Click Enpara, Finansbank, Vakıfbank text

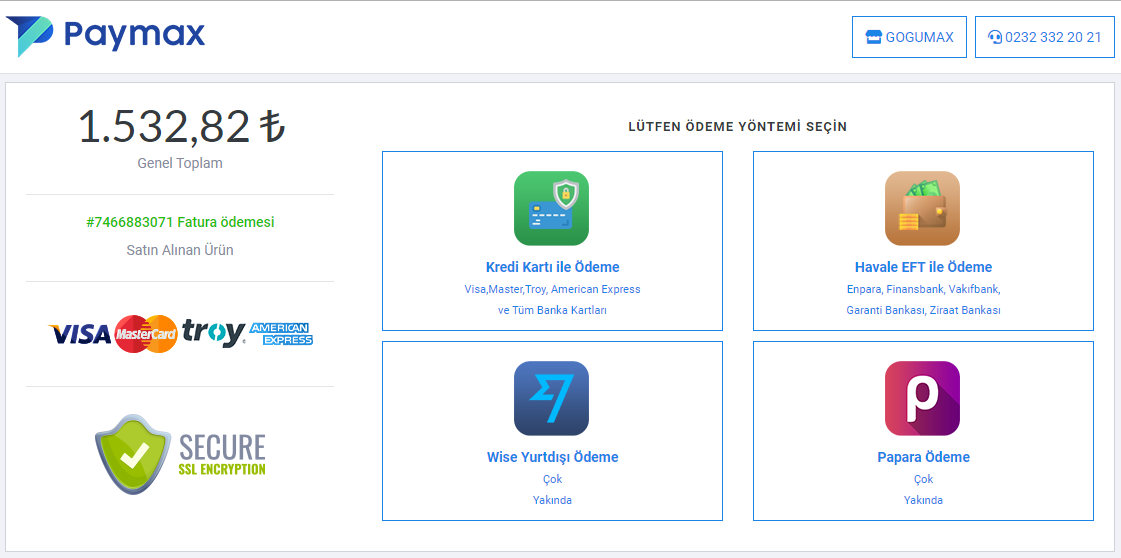(x=923, y=289)
